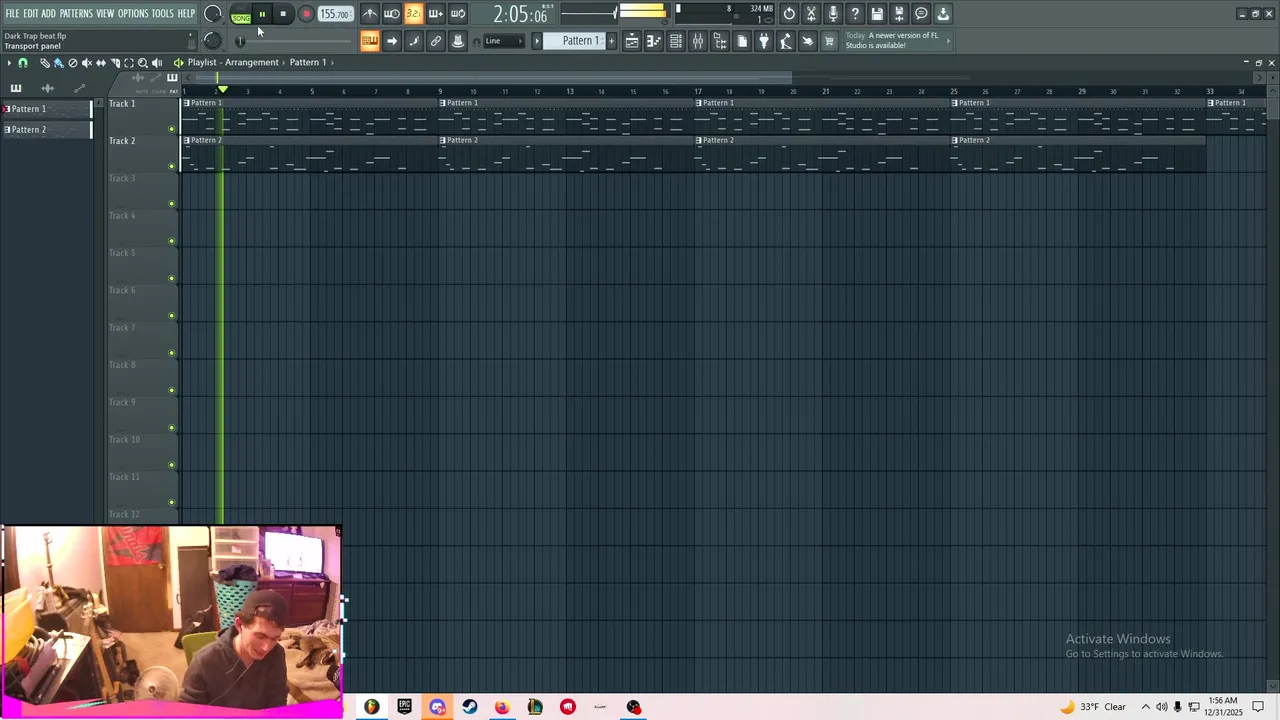Select the playlist paint brush tool
The image size is (1280, 720).
pyautogui.click(x=58, y=63)
